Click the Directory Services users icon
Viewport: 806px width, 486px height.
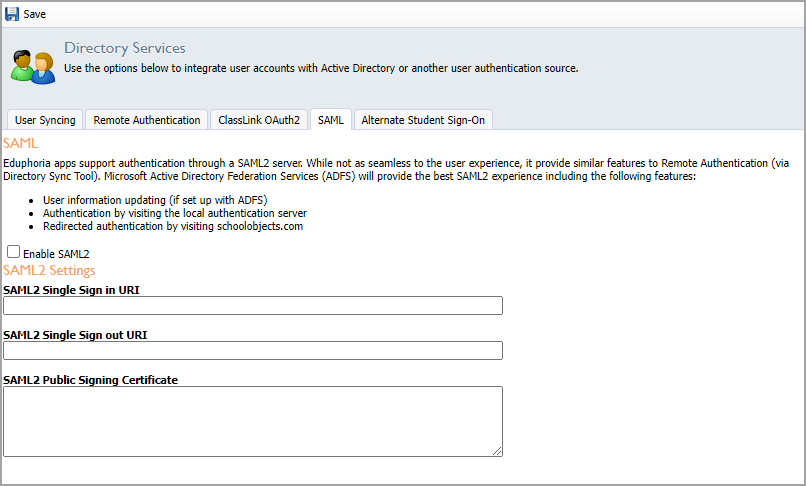click(x=33, y=67)
